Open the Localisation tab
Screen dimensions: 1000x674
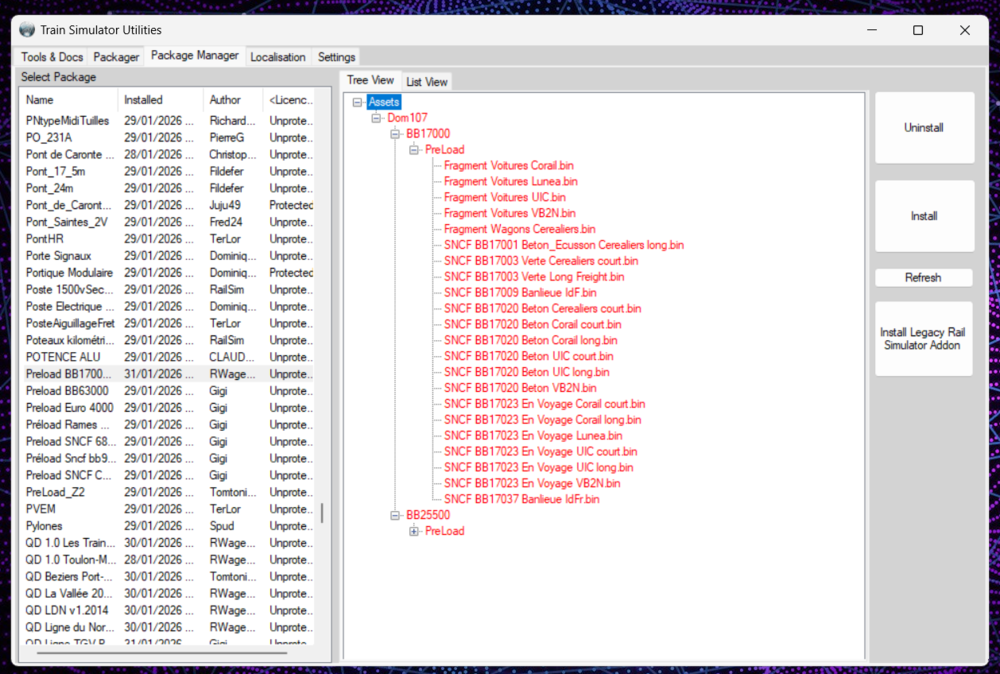(277, 57)
